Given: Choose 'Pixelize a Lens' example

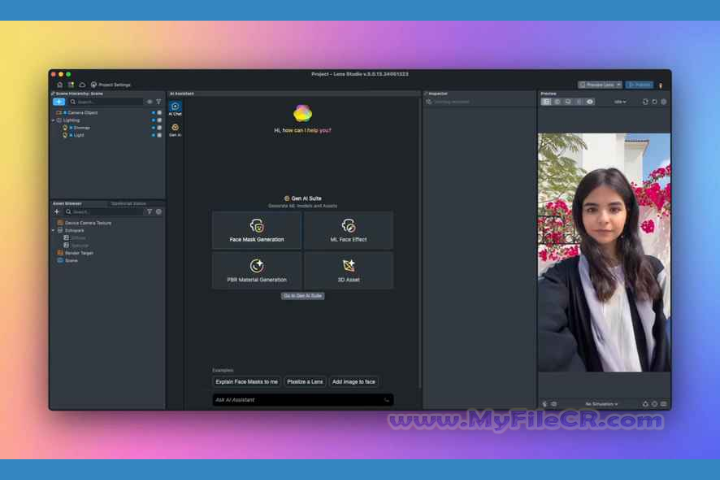Looking at the screenshot, I should 305,382.
